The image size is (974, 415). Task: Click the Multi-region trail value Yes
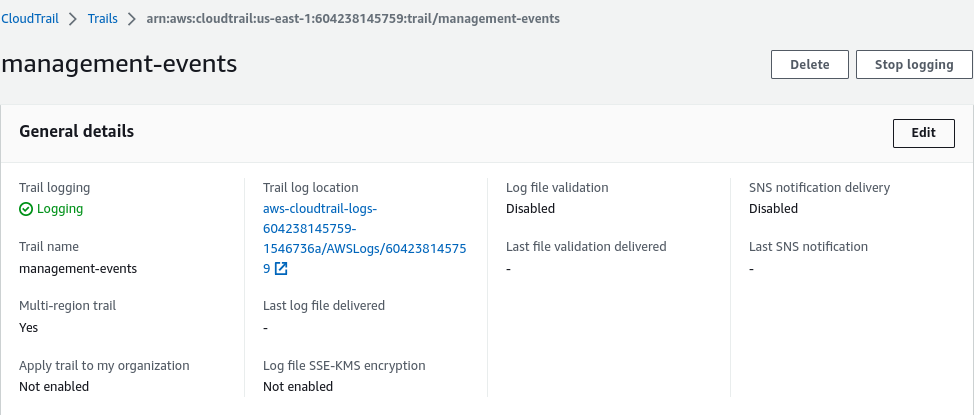coord(29,327)
